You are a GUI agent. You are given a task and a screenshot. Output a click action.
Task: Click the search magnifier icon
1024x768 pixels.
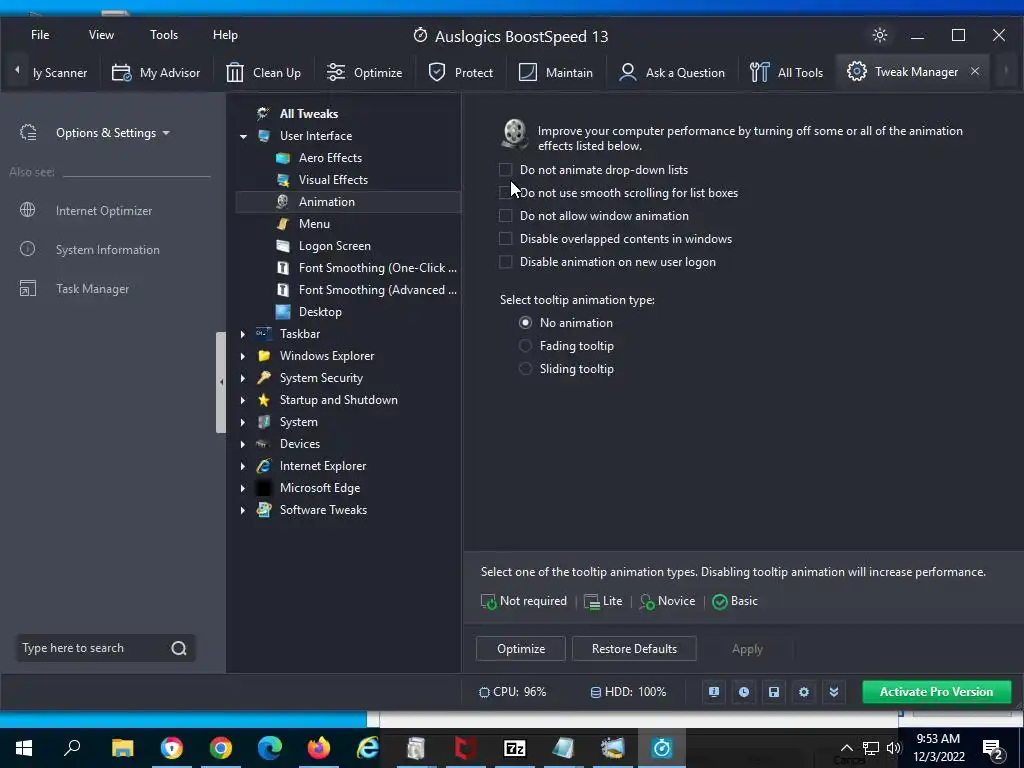point(179,648)
